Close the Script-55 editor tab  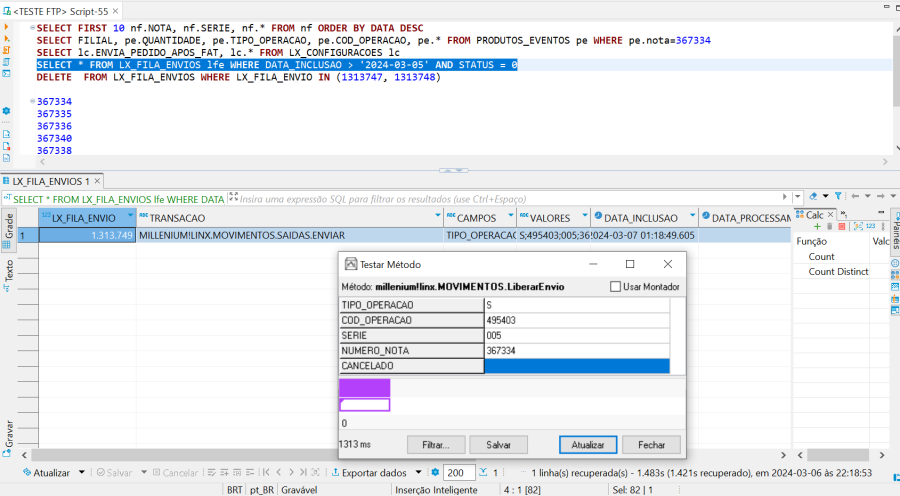115,11
